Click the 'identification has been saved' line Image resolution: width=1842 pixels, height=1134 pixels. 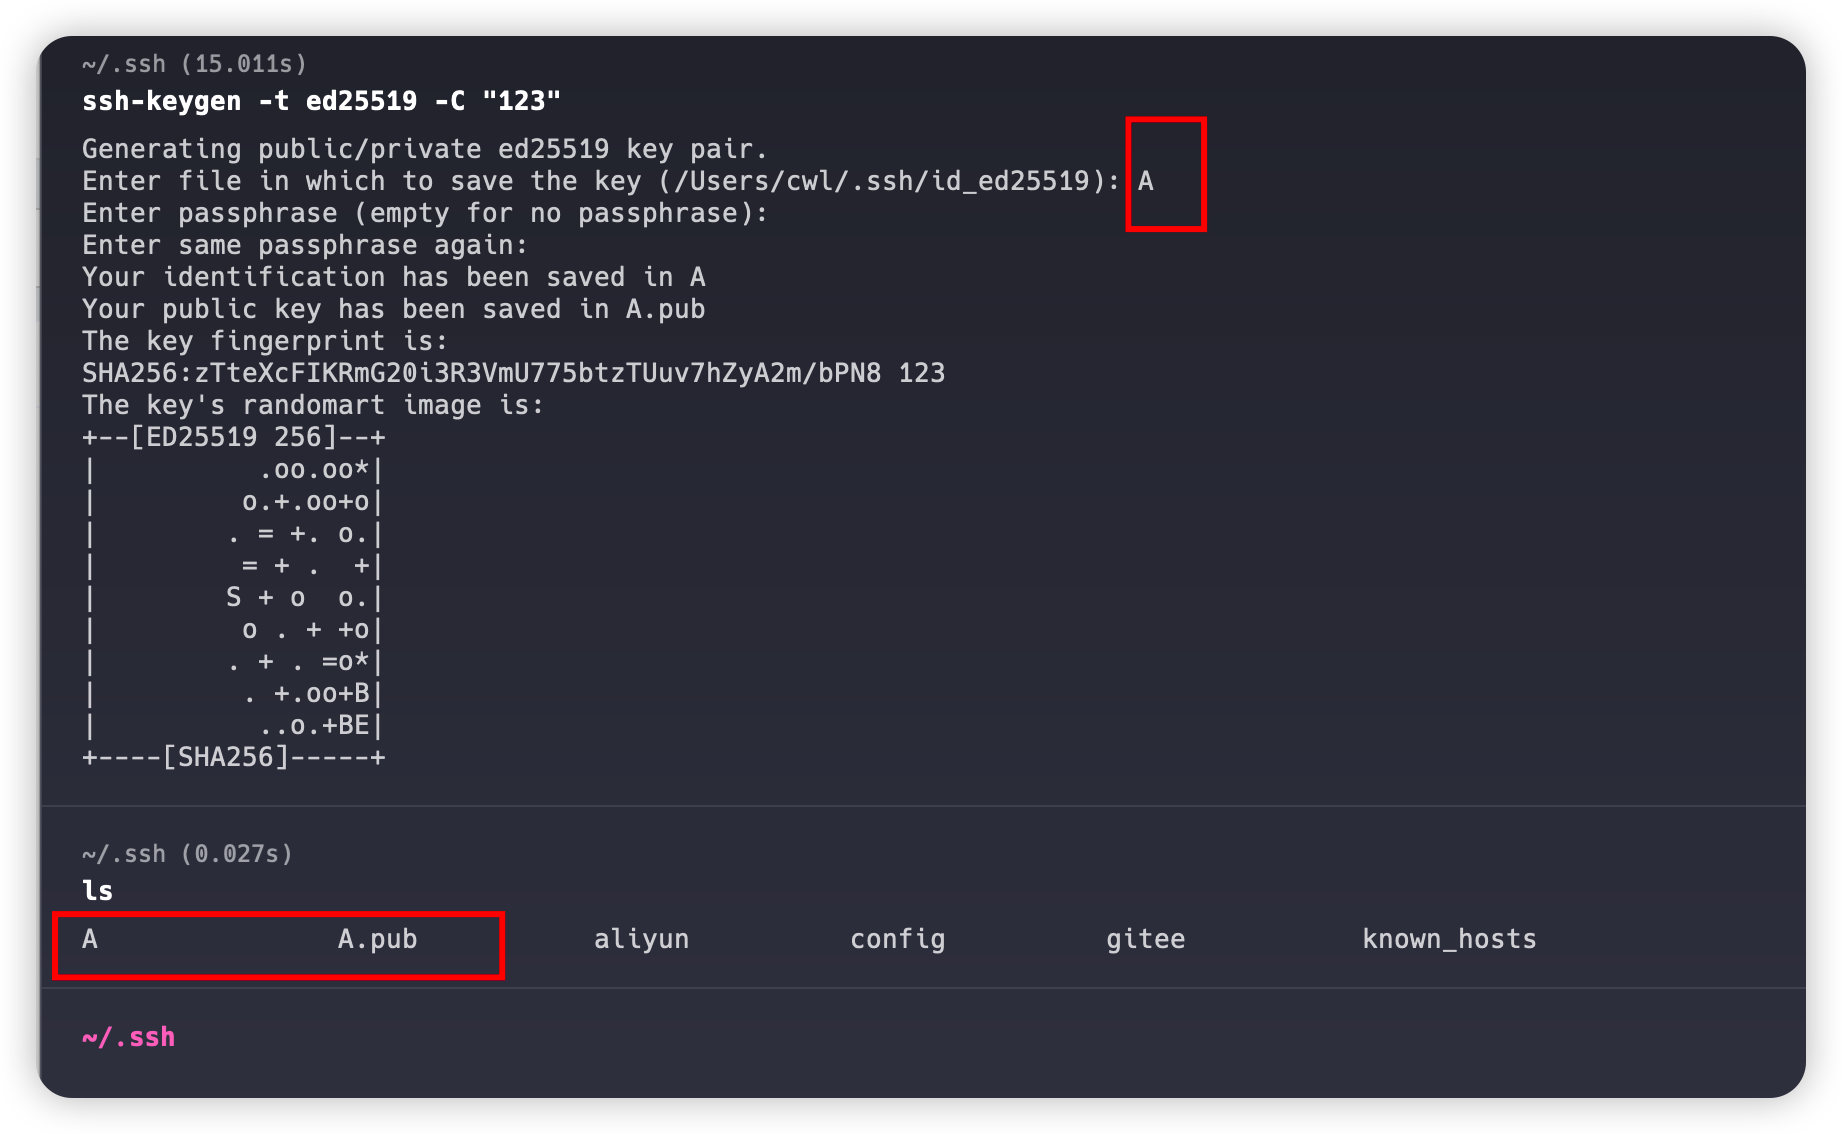click(x=393, y=277)
